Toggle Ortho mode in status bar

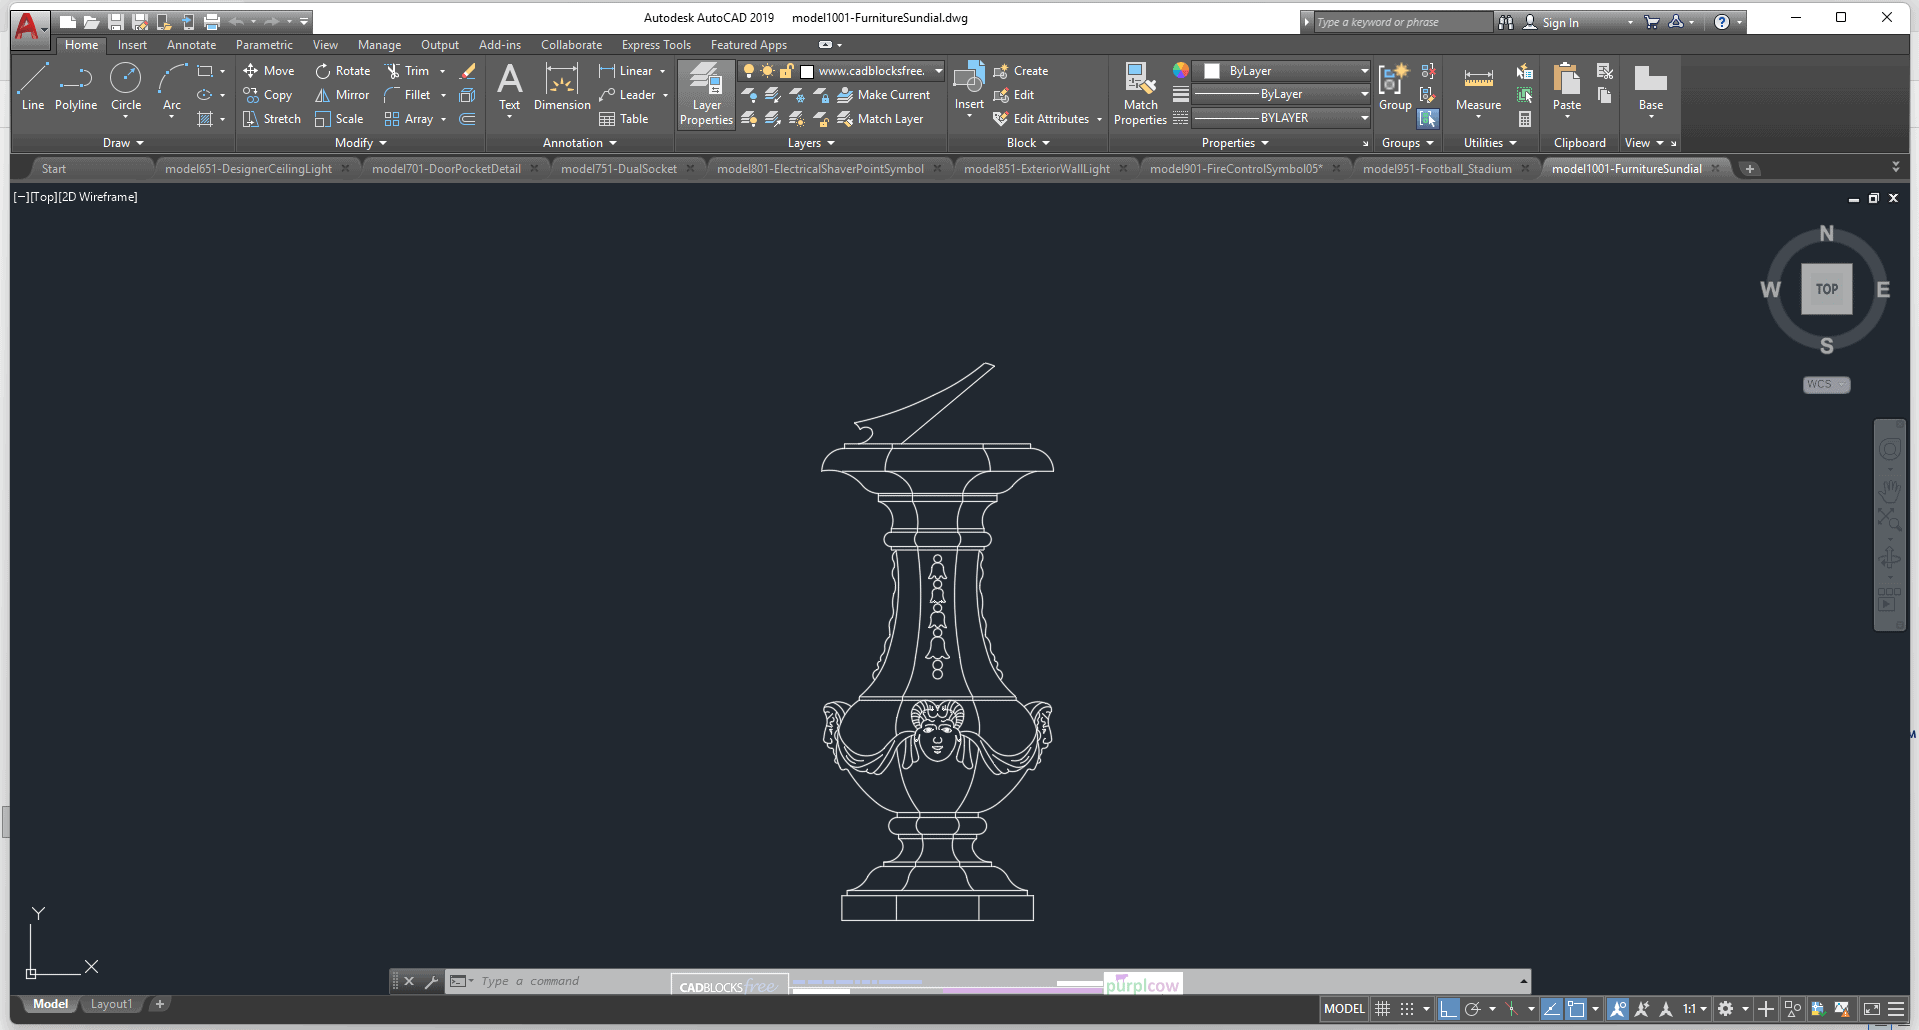[1448, 1009]
